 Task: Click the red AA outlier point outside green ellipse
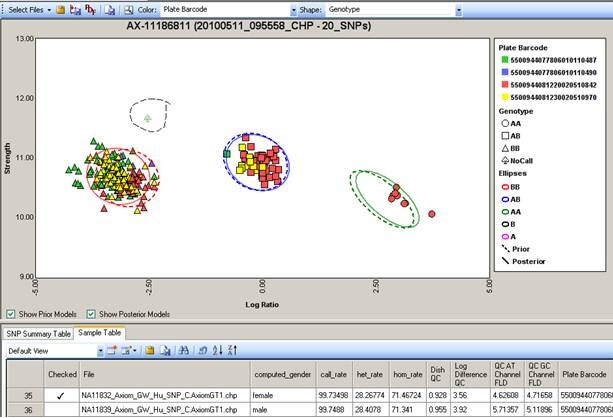click(x=432, y=214)
